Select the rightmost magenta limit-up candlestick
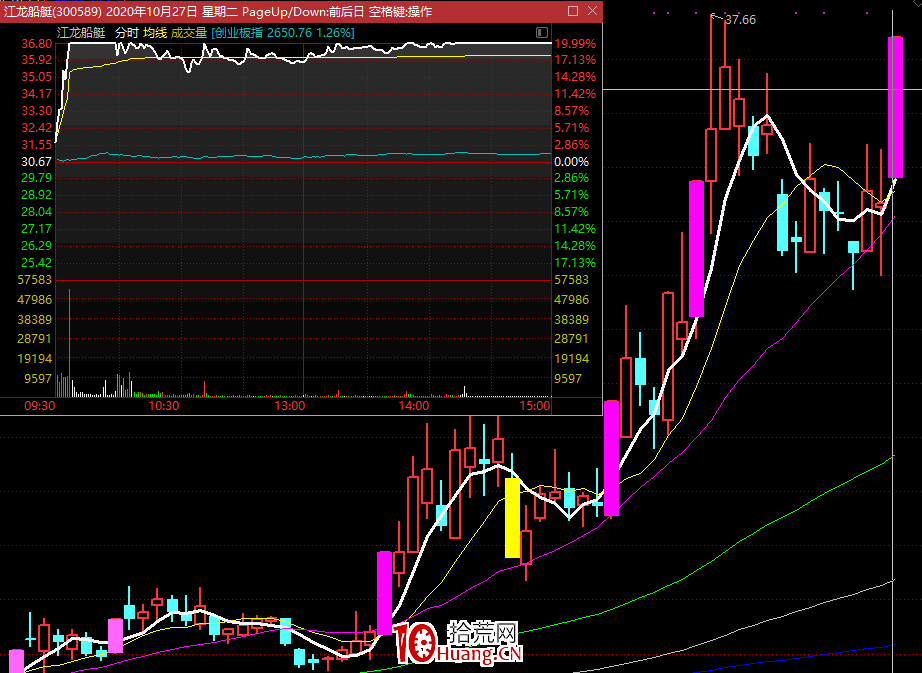The image size is (922, 673). 896,107
